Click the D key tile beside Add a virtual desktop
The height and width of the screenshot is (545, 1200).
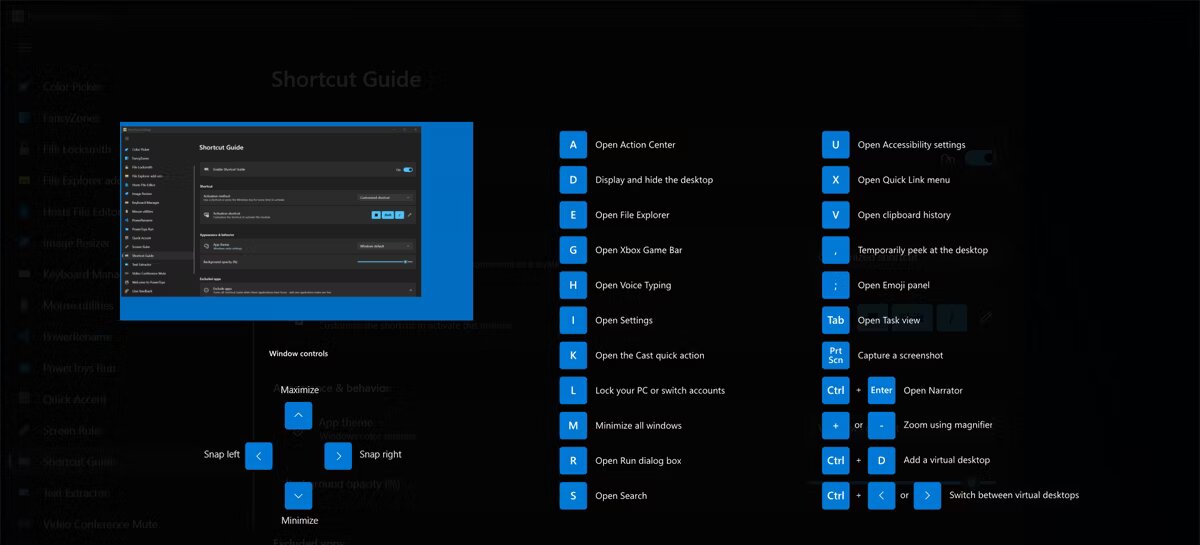click(x=881, y=460)
